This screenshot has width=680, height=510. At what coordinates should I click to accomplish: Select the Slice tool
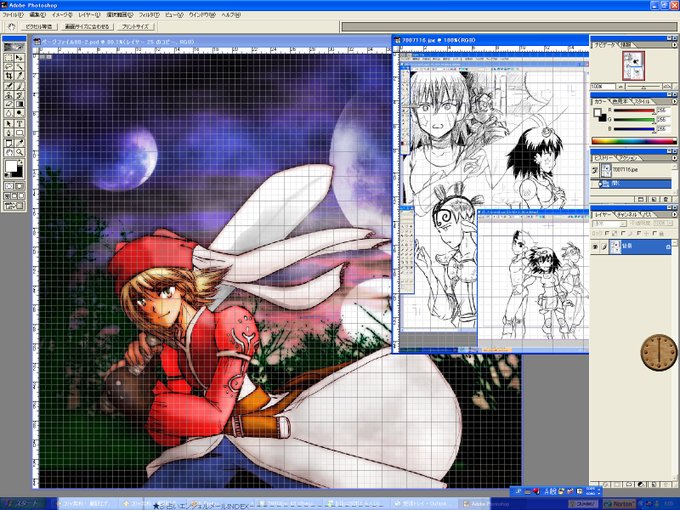point(19,76)
